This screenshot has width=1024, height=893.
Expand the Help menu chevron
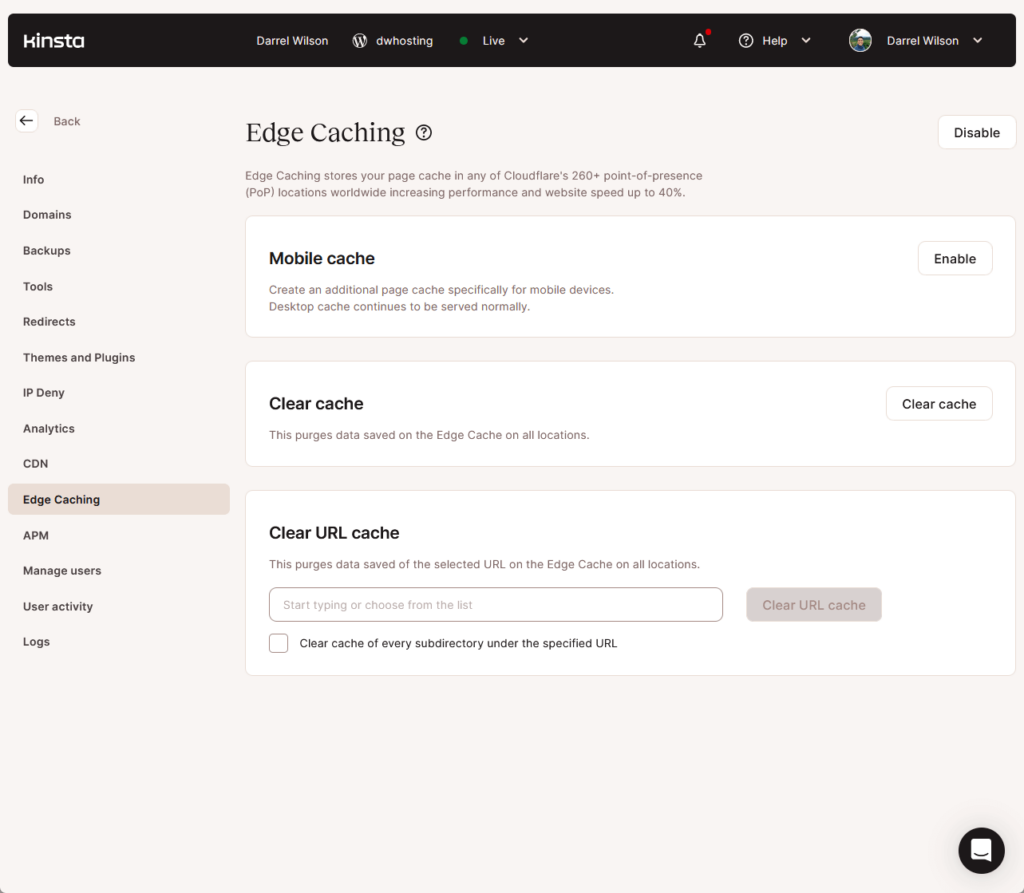(806, 41)
